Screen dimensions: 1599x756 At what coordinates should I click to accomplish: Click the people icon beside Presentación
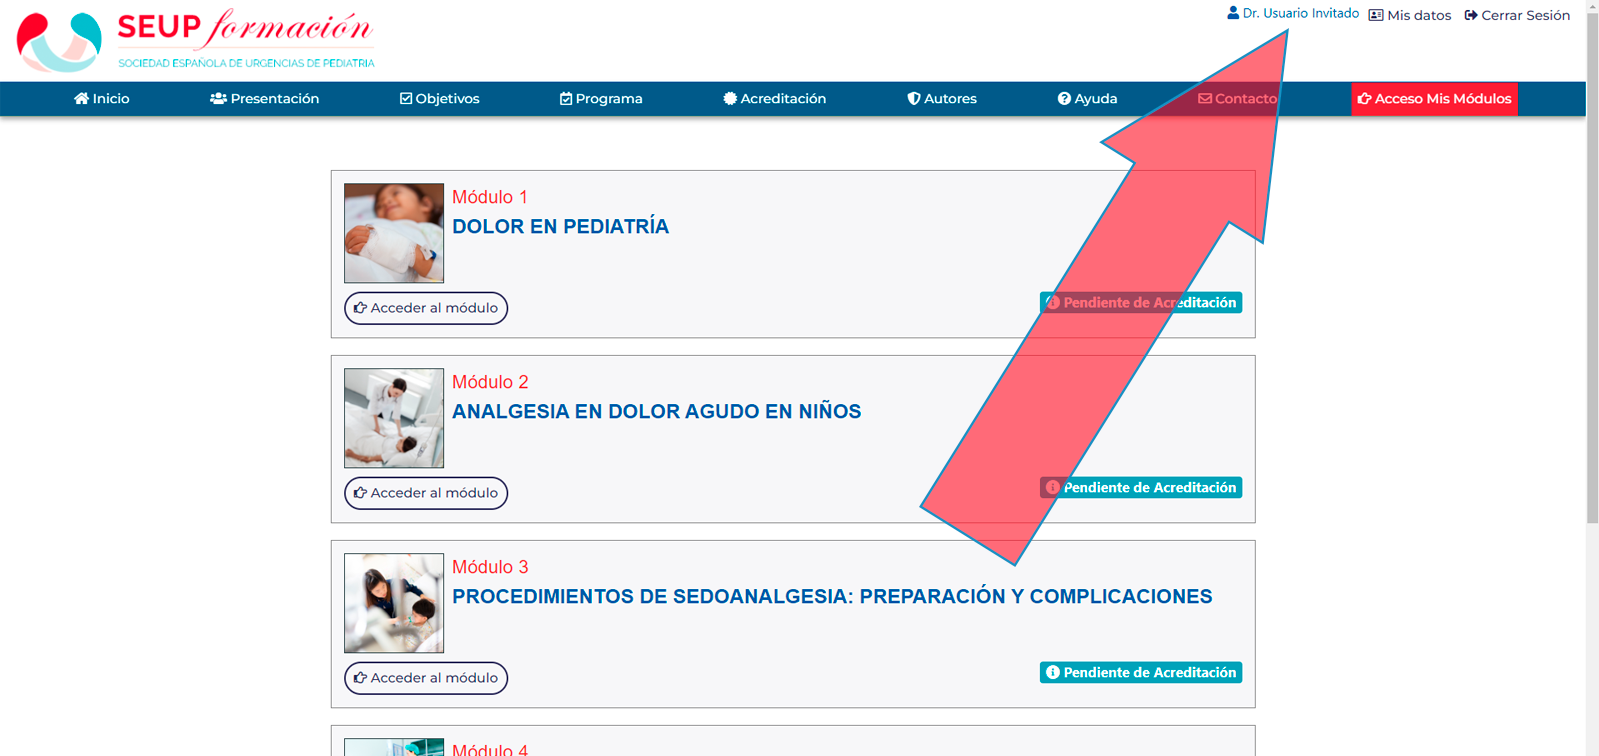coord(218,99)
